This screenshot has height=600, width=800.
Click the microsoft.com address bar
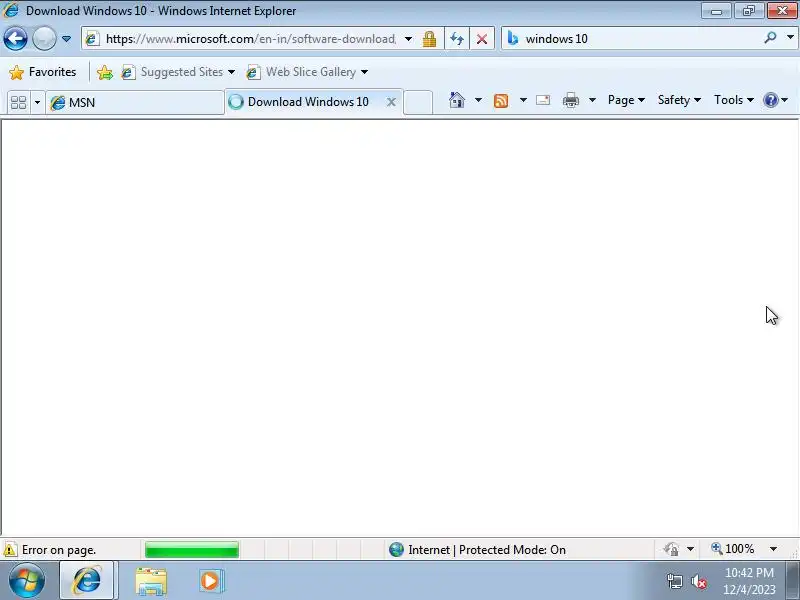pos(250,39)
